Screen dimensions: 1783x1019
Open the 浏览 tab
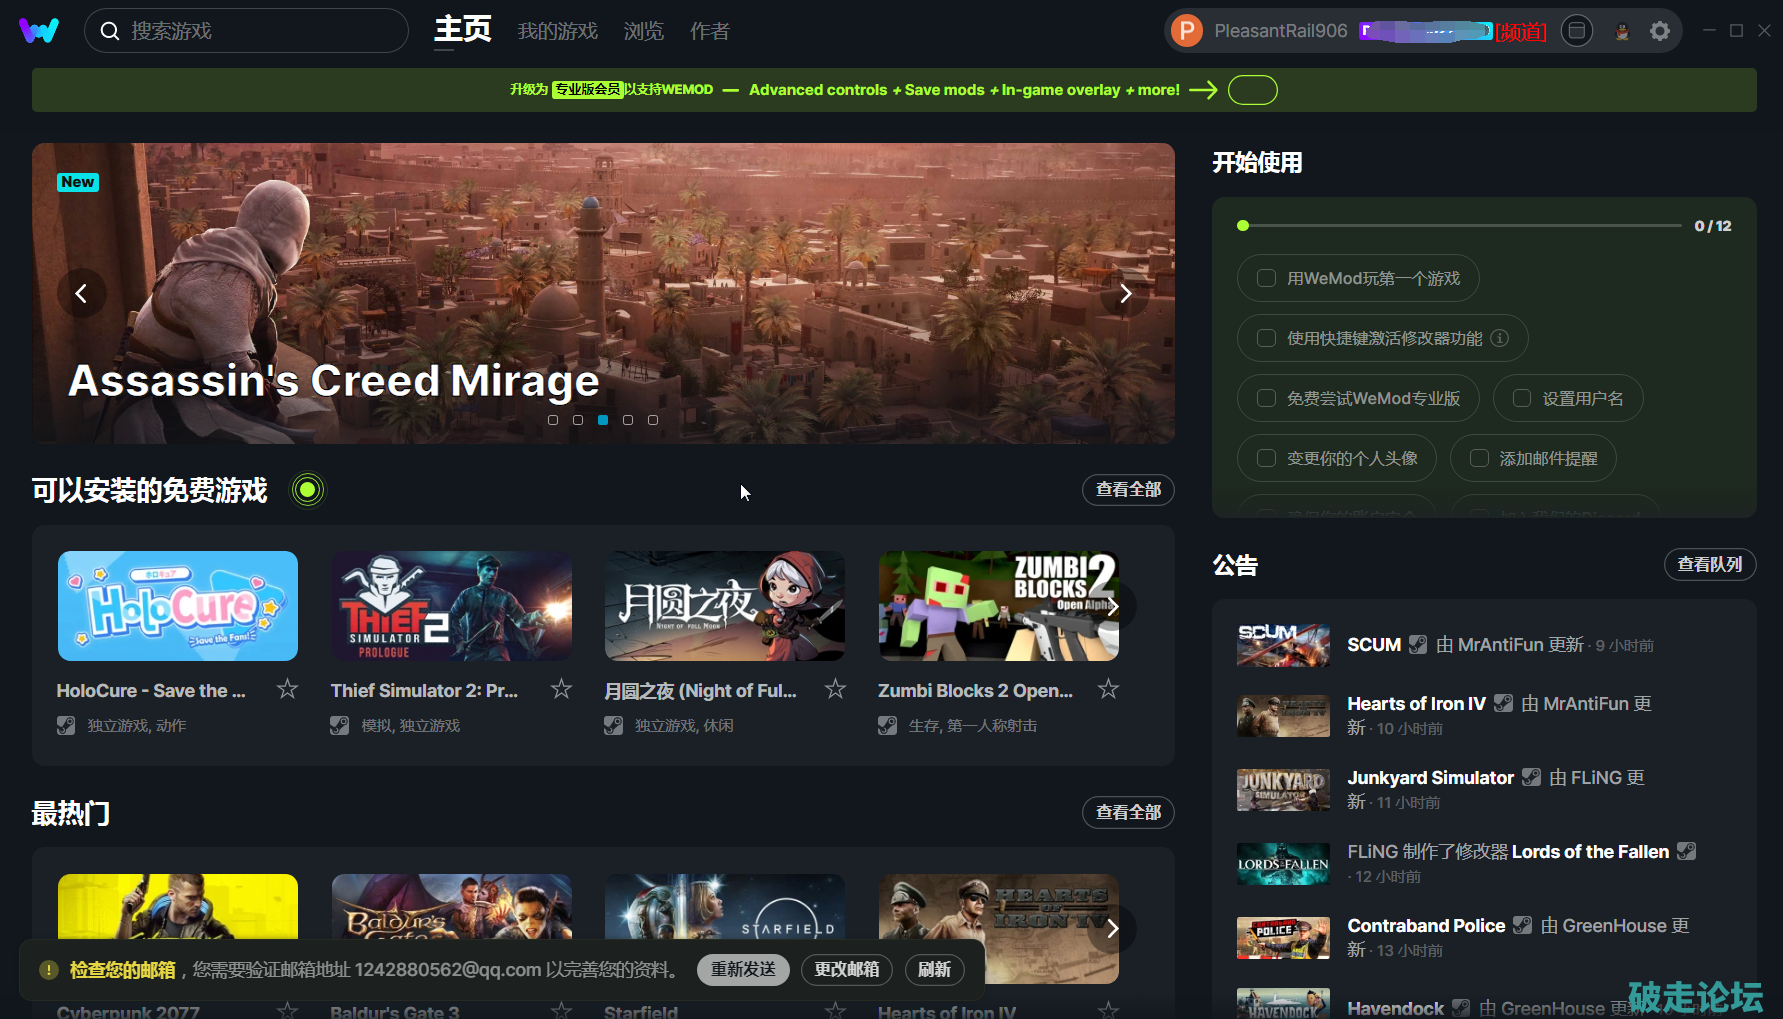tap(643, 31)
